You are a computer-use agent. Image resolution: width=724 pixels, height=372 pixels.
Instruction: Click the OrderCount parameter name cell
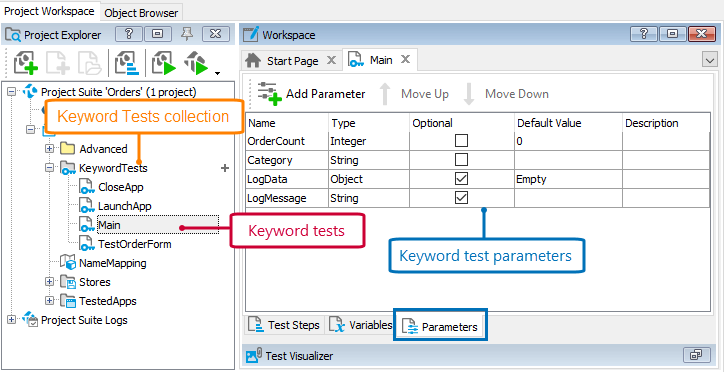[x=286, y=141]
